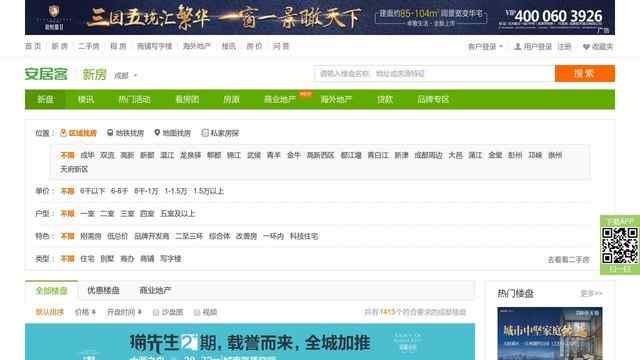Open the 贷款 navigation tab
Viewport: 640px width, 360px height.
[x=384, y=99]
